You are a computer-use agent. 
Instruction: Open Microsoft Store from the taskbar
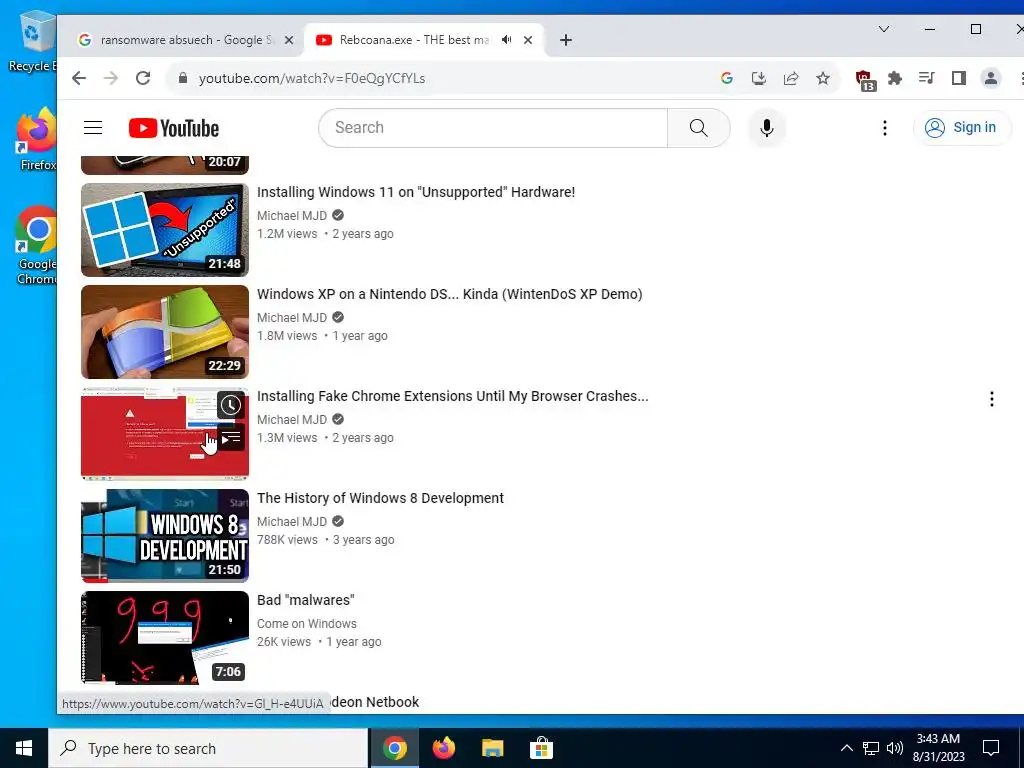pyautogui.click(x=541, y=748)
